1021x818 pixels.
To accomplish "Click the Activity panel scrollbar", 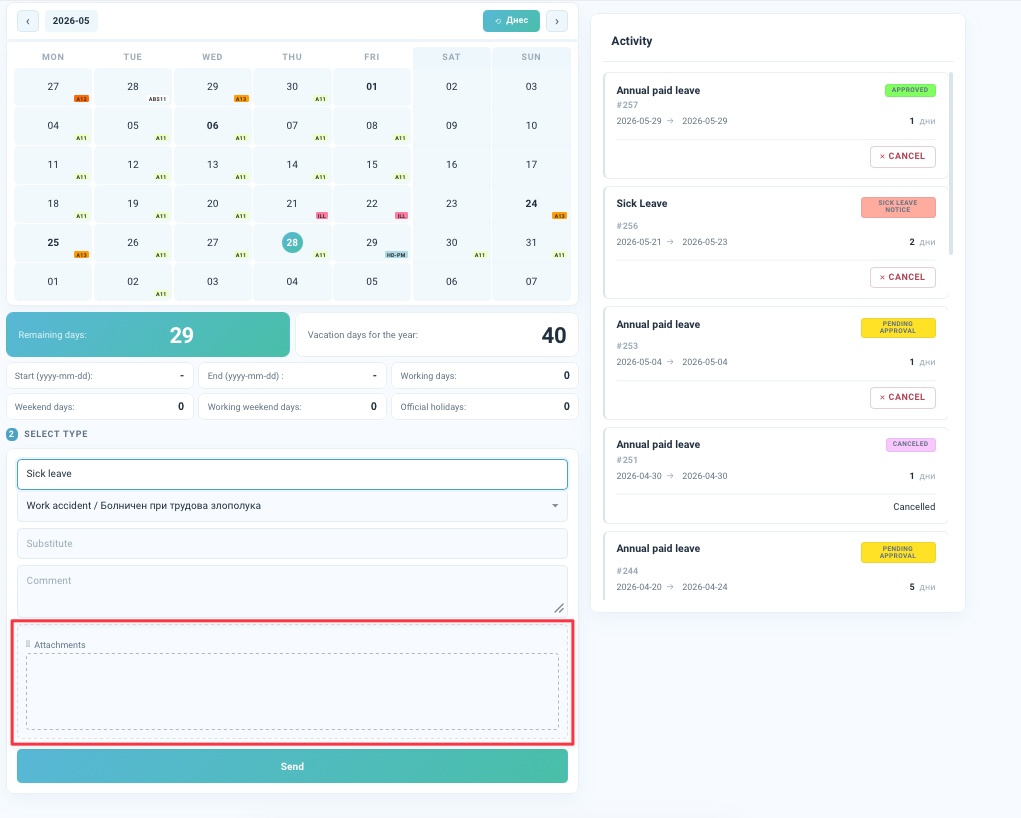I will (x=951, y=163).
